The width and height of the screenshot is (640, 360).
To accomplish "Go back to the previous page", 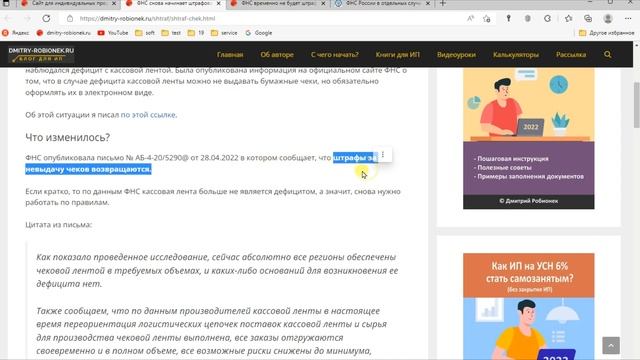I will [8, 18].
